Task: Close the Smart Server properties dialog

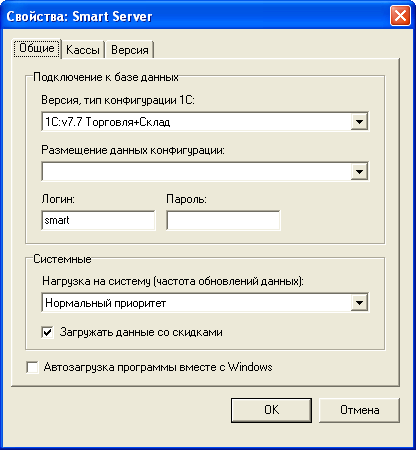Action: (x=400, y=16)
